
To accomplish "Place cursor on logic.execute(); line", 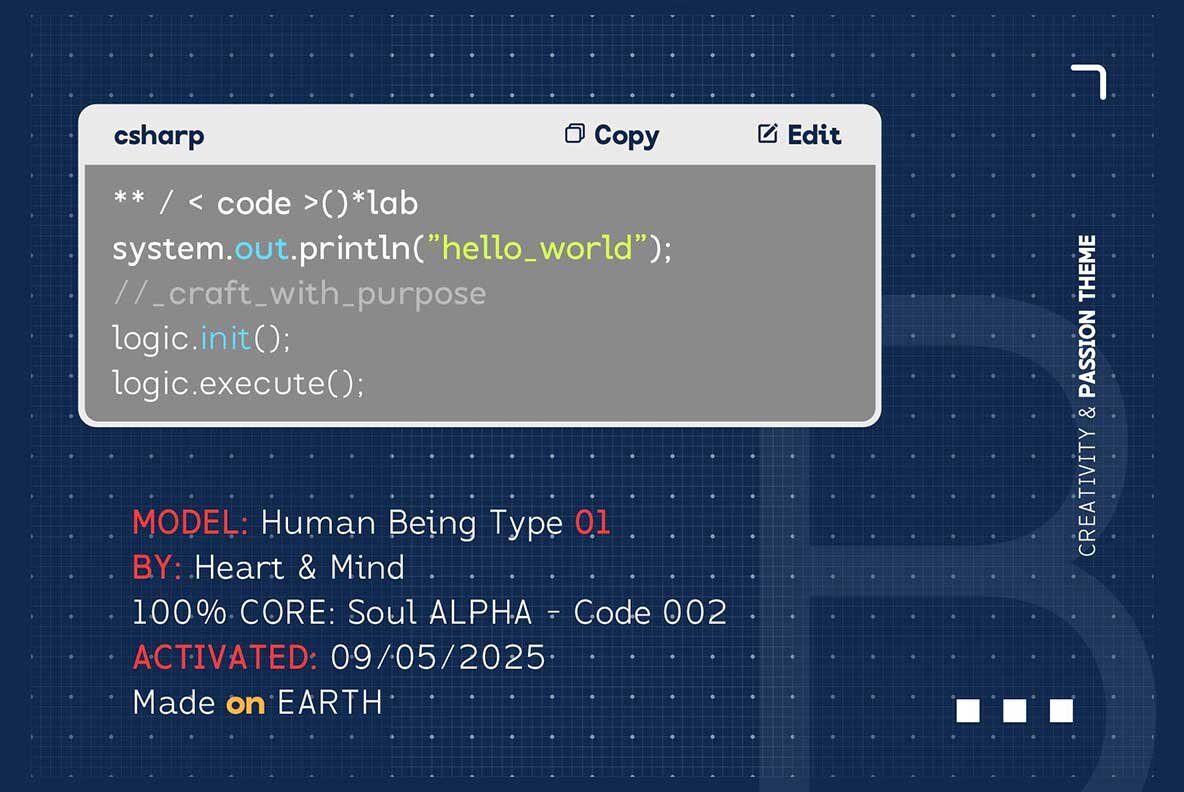I will click(x=238, y=383).
